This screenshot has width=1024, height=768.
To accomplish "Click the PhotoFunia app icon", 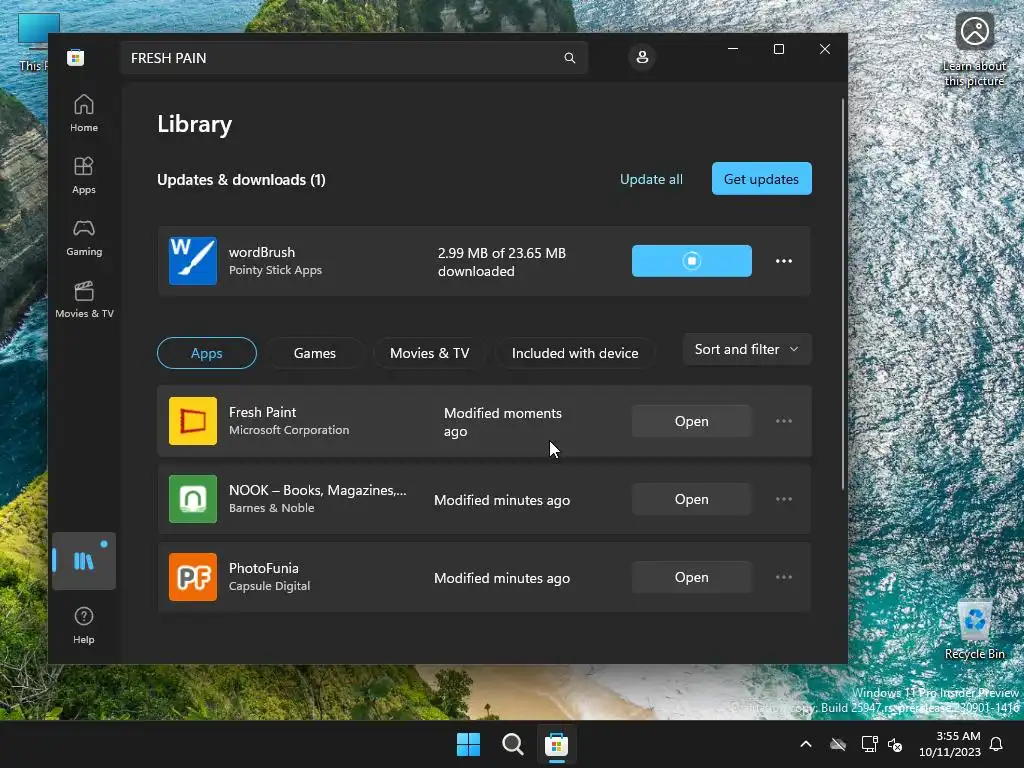I will click(193, 577).
